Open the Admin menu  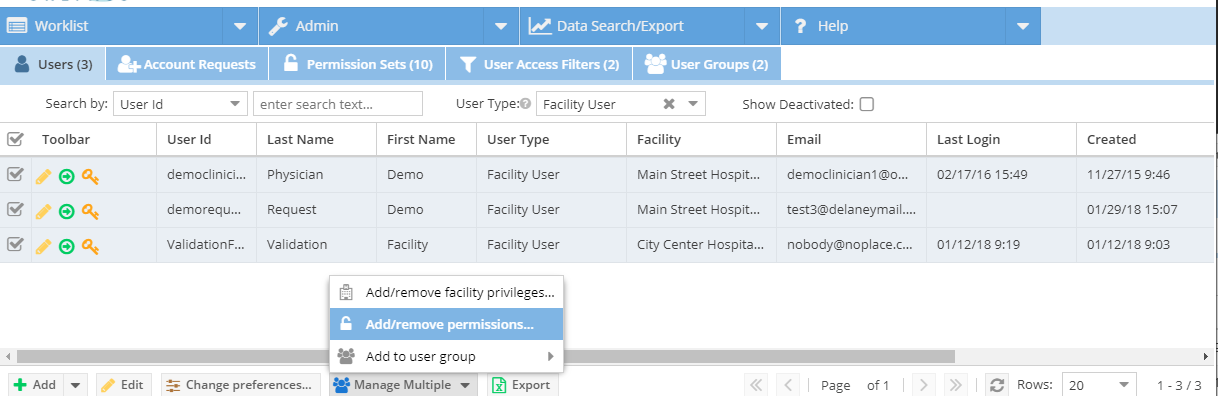point(371,27)
